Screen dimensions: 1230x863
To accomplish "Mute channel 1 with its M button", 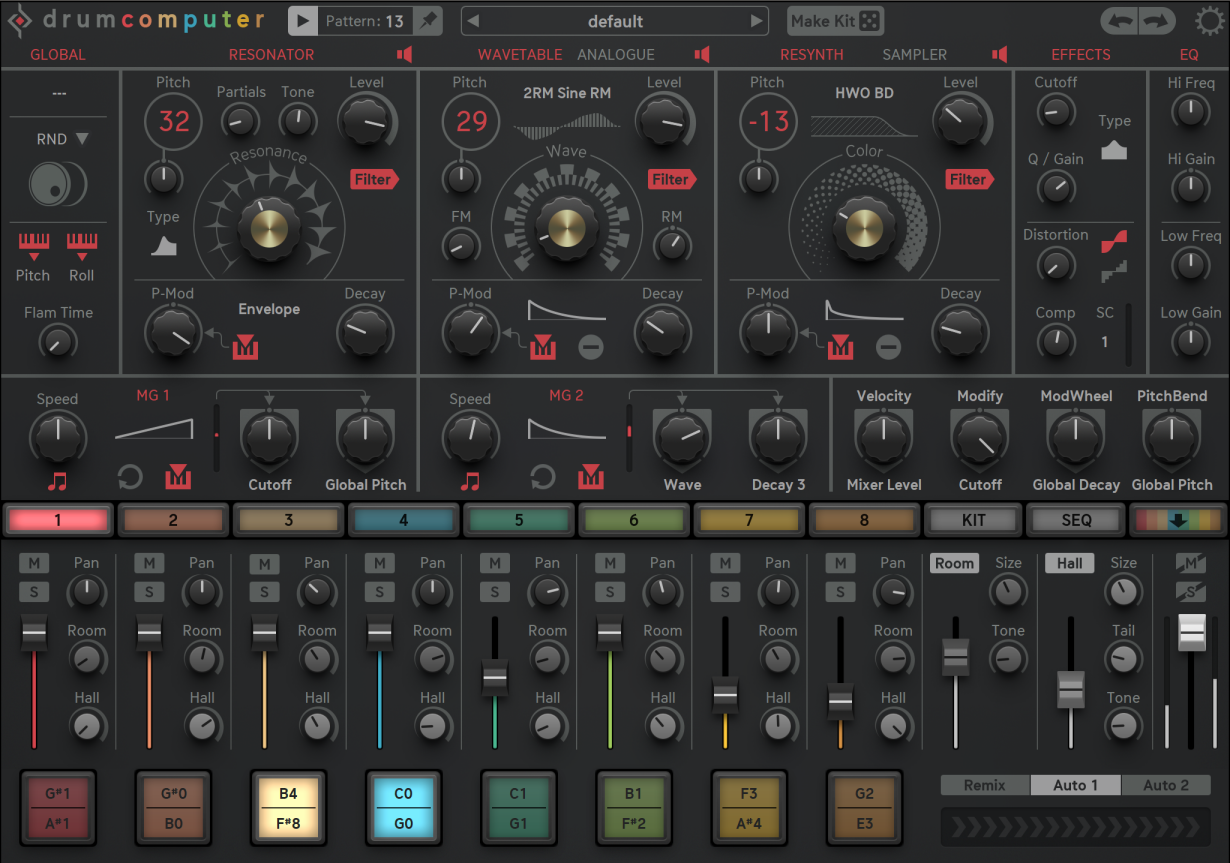I will 33,564.
